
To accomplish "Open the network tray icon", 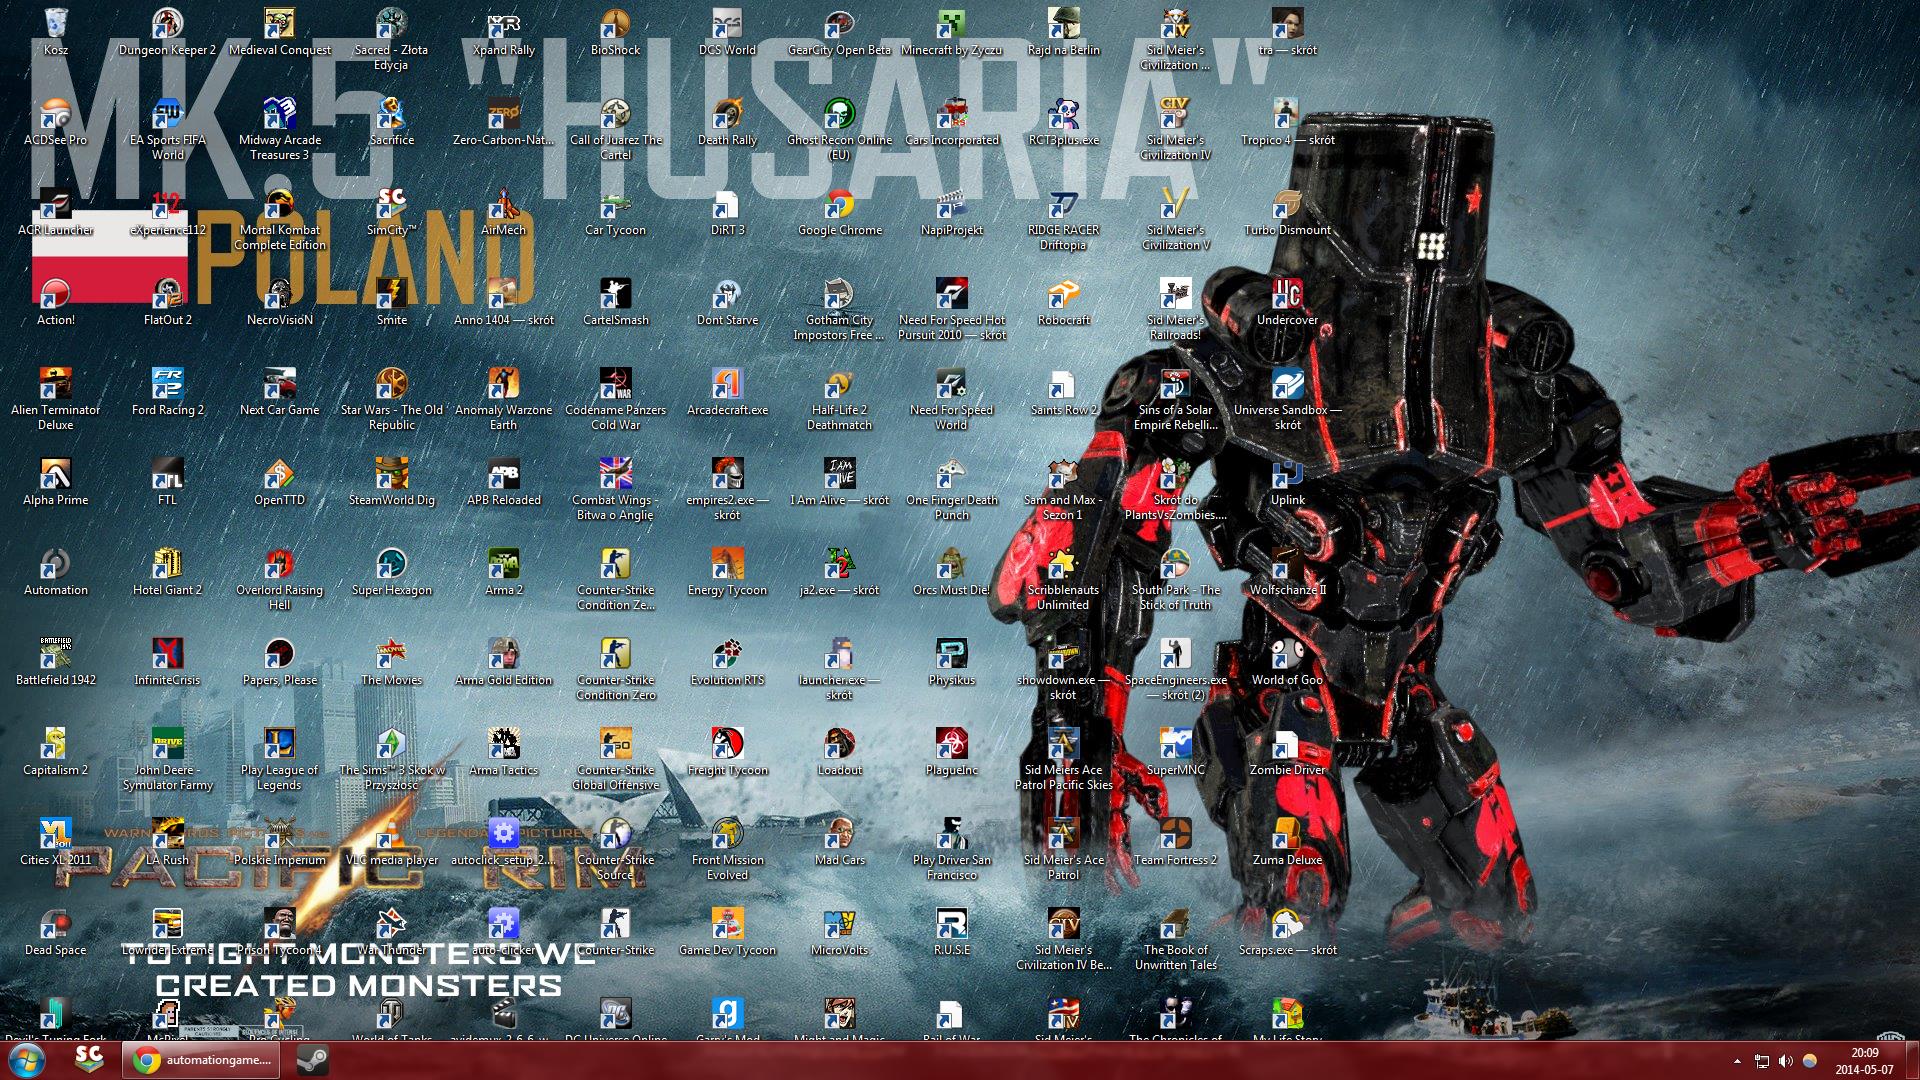I will click(1762, 1061).
